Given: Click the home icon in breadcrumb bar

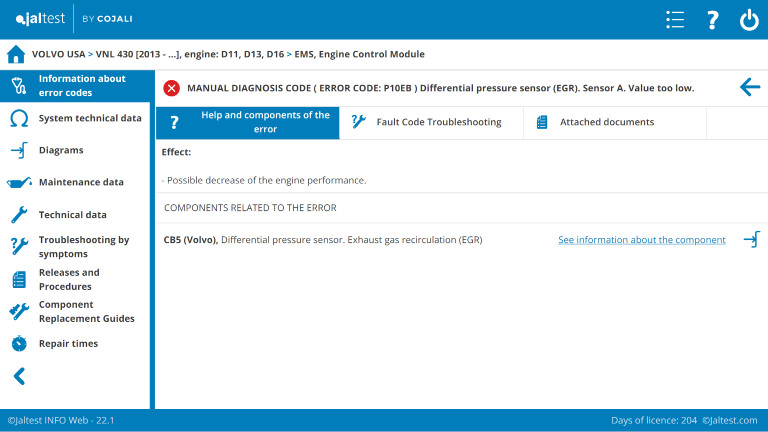Looking at the screenshot, I should tap(15, 54).
